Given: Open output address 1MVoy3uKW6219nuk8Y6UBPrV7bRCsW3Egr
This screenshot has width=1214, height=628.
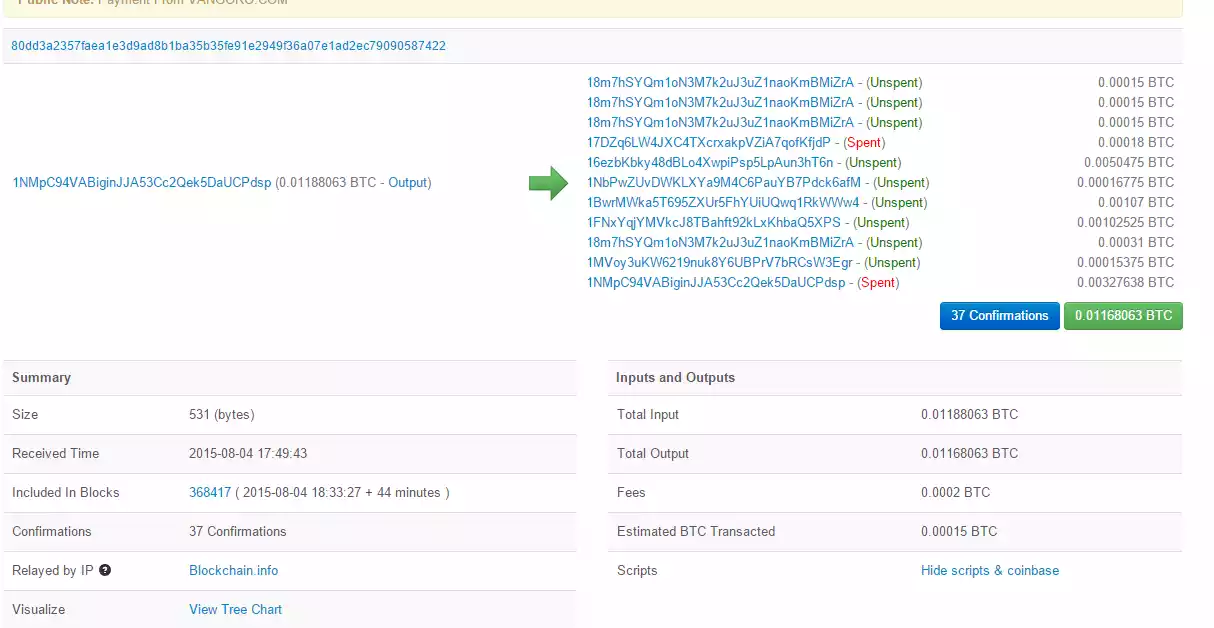Looking at the screenshot, I should tap(719, 263).
